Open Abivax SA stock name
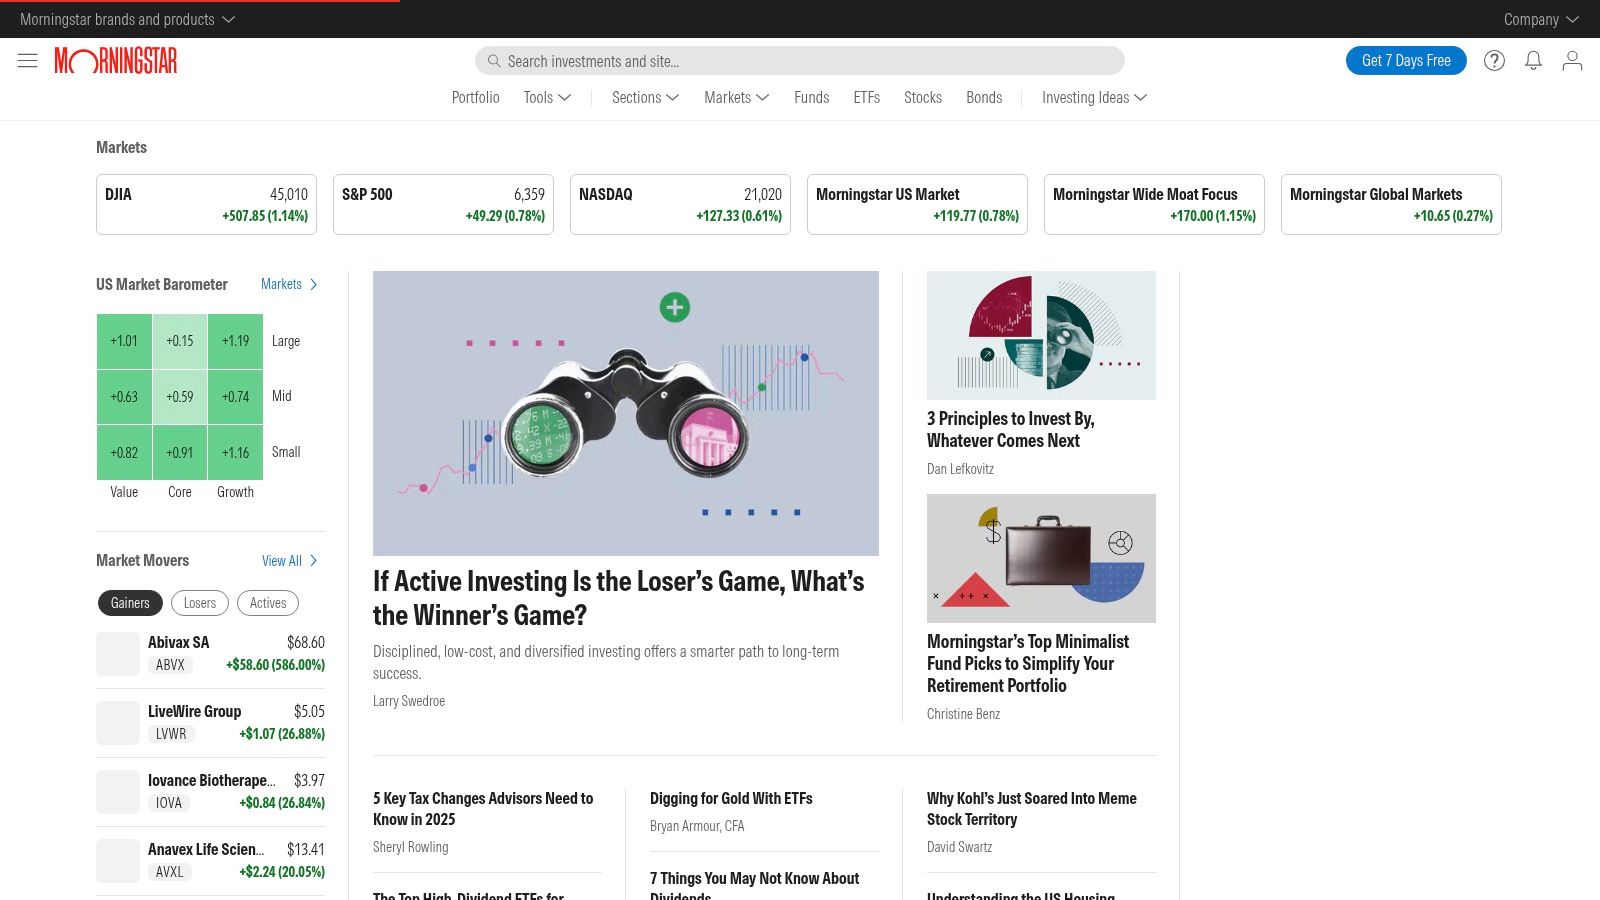 (x=179, y=642)
